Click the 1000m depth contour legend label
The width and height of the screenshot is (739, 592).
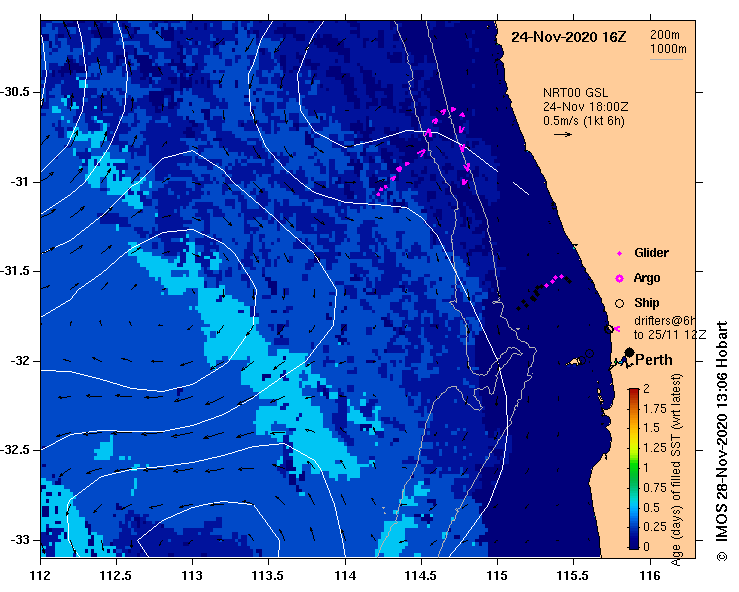668,49
